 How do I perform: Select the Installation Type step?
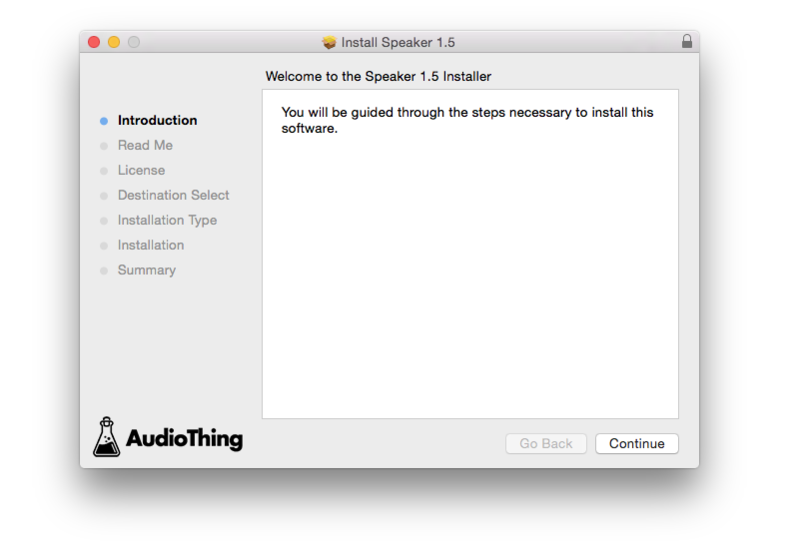167,220
